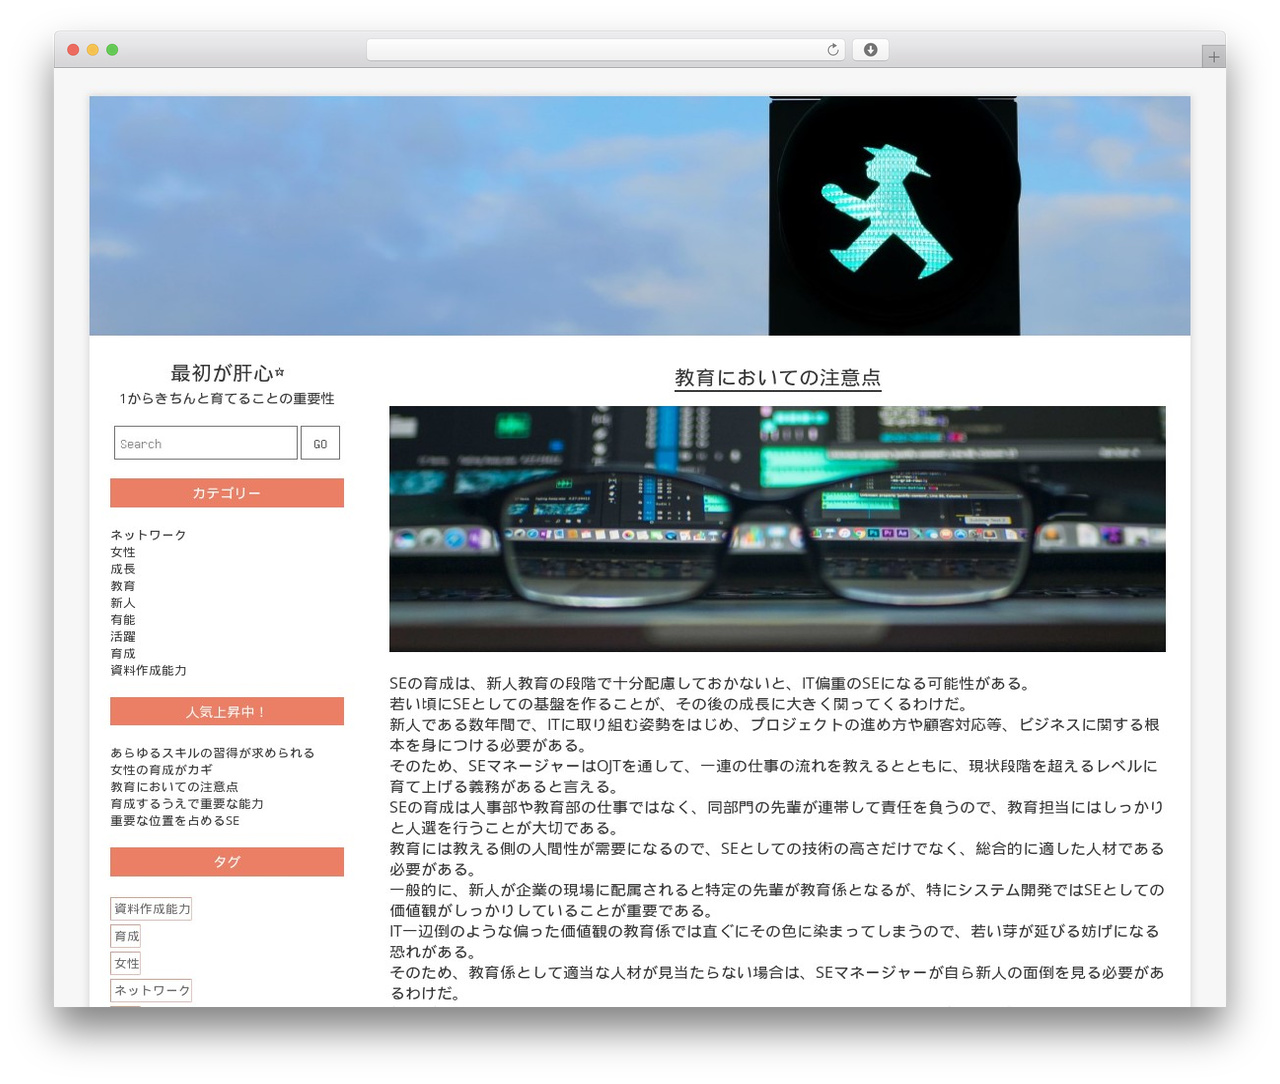Screen dimensions: 1280x1084
Task: Open popular post 重要な位置を占めるSE
Action: [175, 820]
